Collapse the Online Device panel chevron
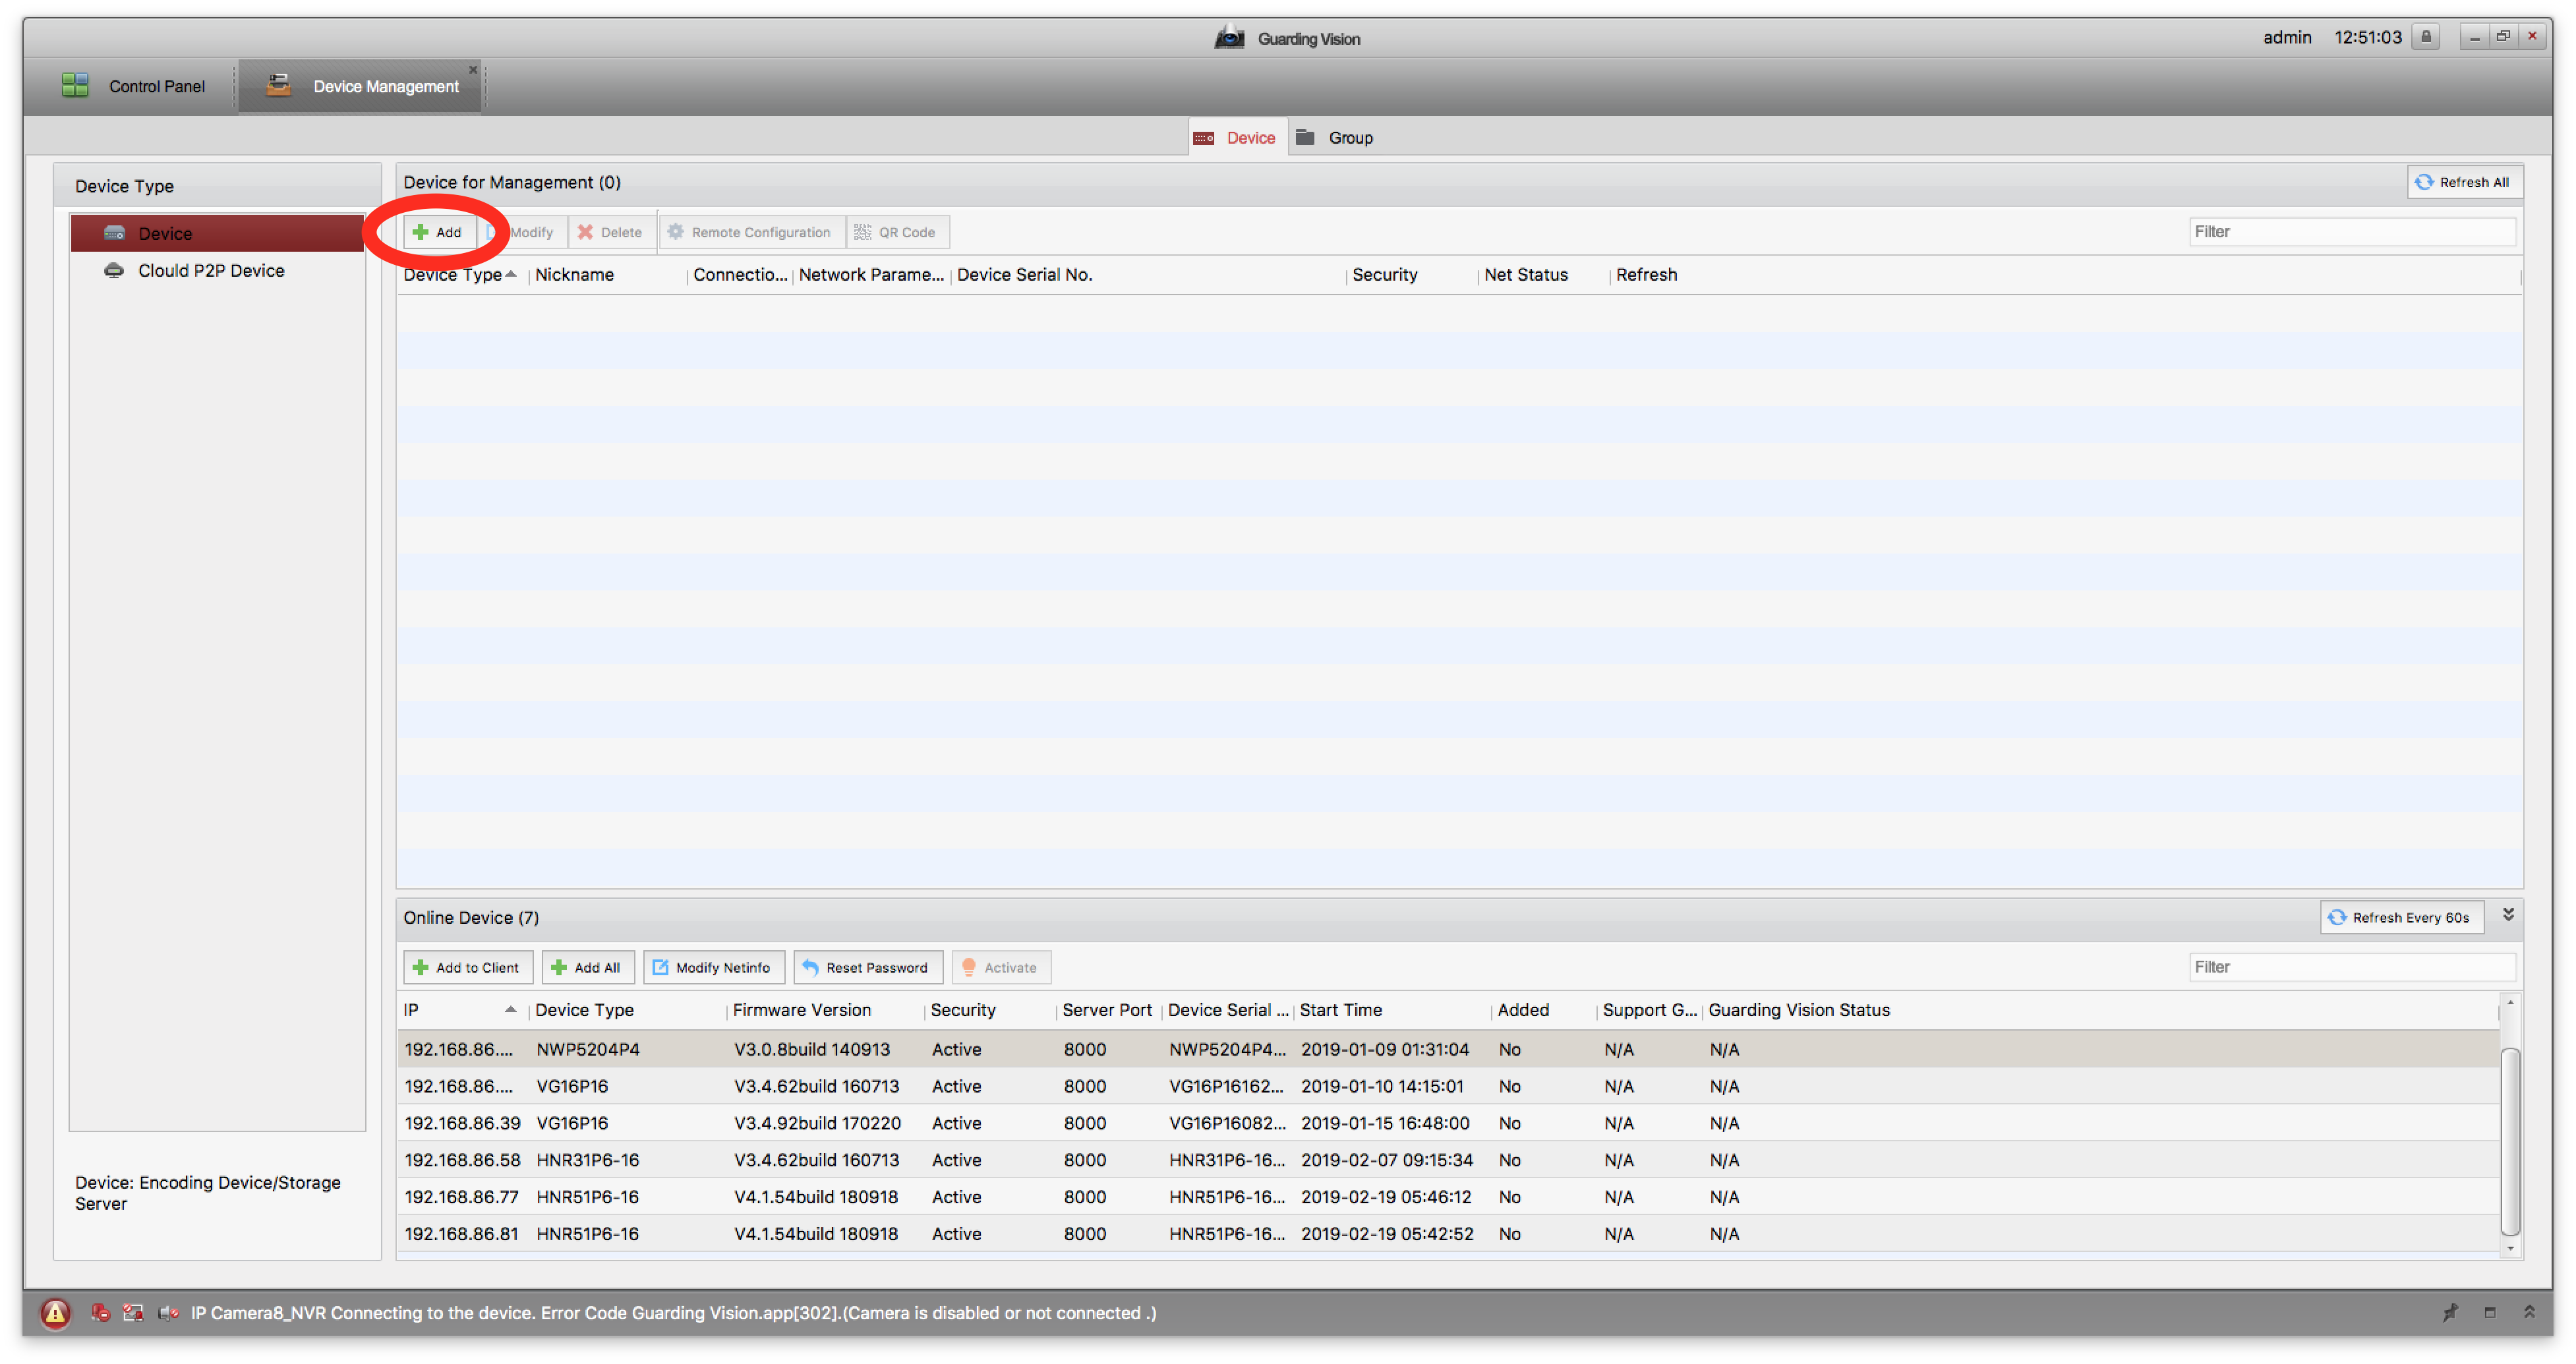This screenshot has width=2576, height=1364. [x=2508, y=915]
